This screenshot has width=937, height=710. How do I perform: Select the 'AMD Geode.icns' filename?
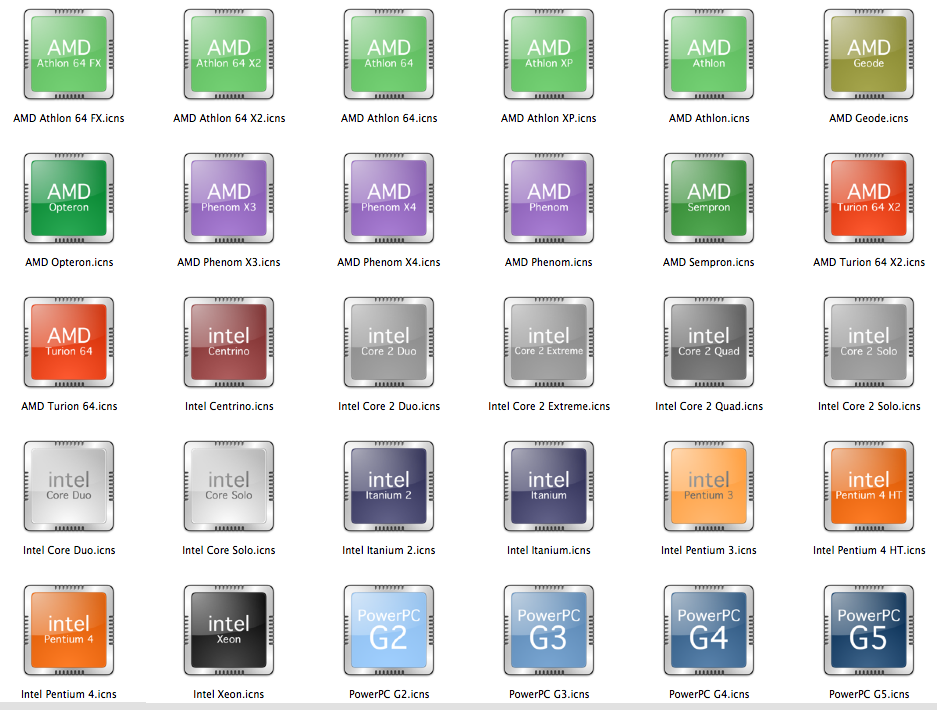coord(869,118)
